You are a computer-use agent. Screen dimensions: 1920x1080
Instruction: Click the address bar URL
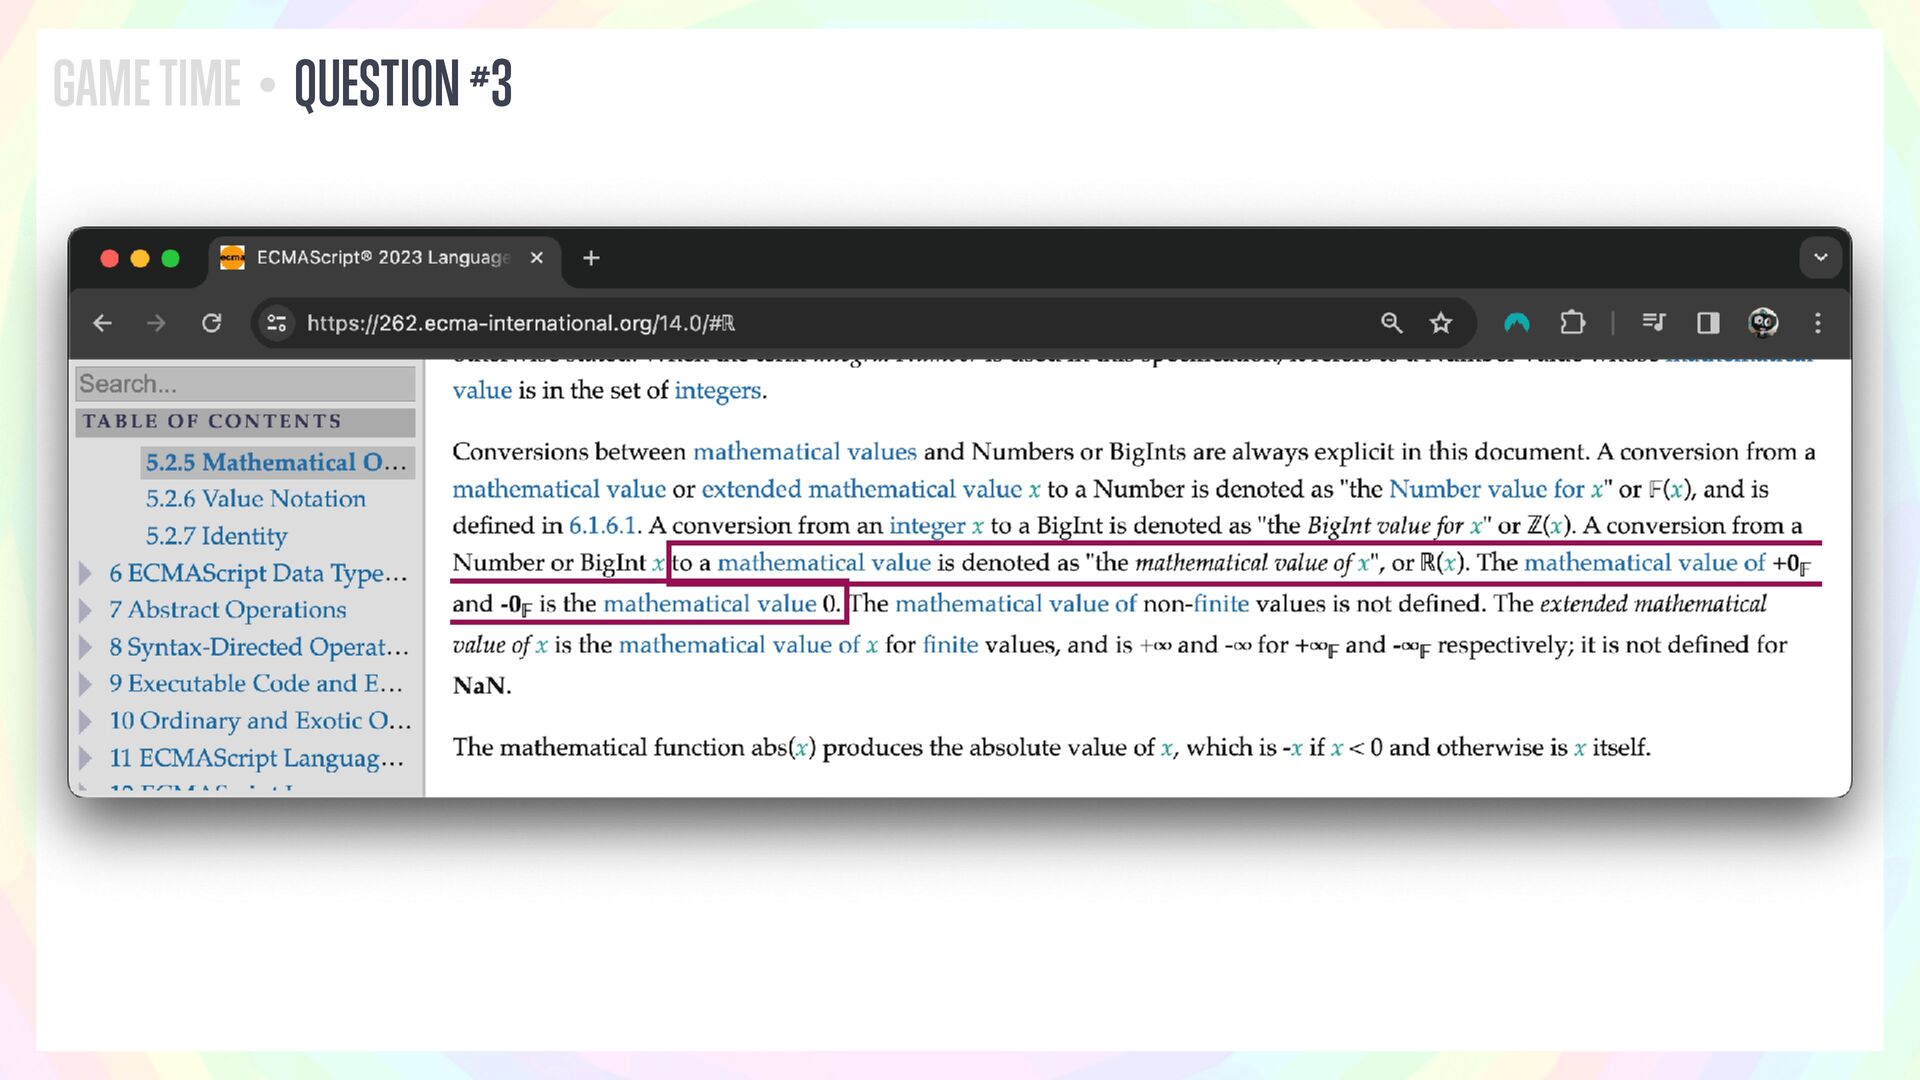pos(520,323)
